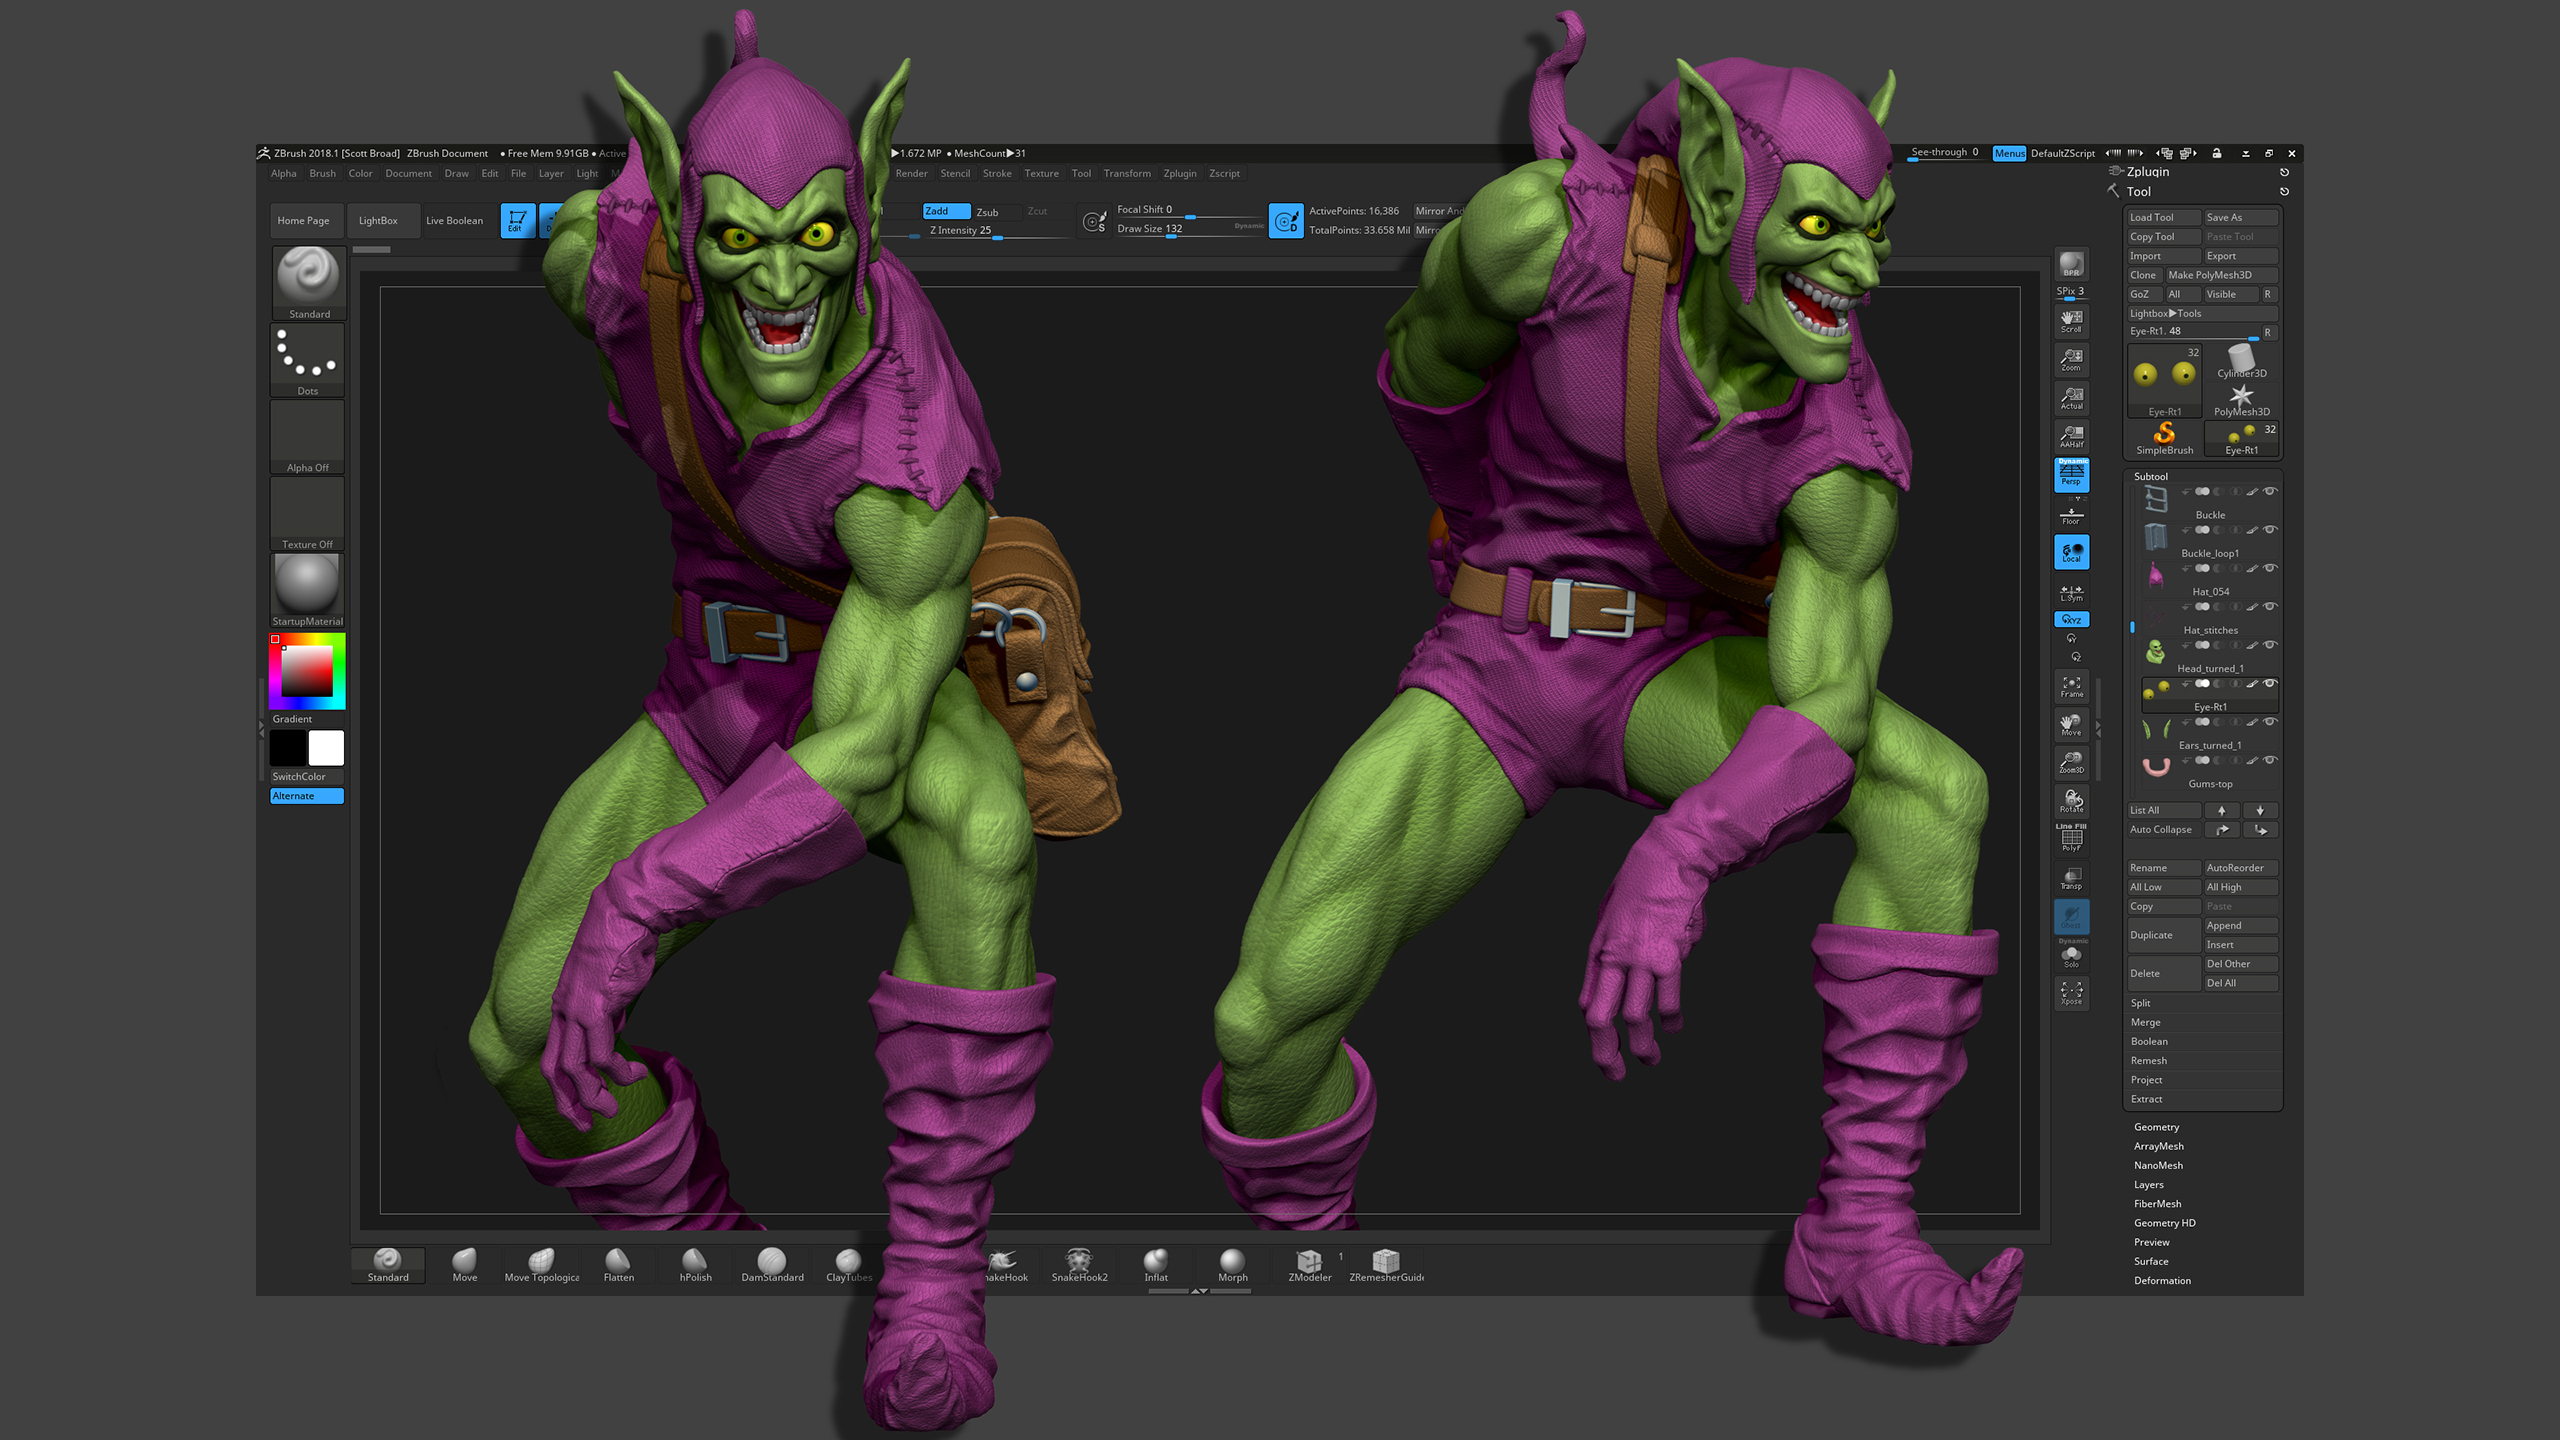The width and height of the screenshot is (2560, 1440).
Task: Hide the Buckle subtool with eye icon
Action: click(2270, 492)
